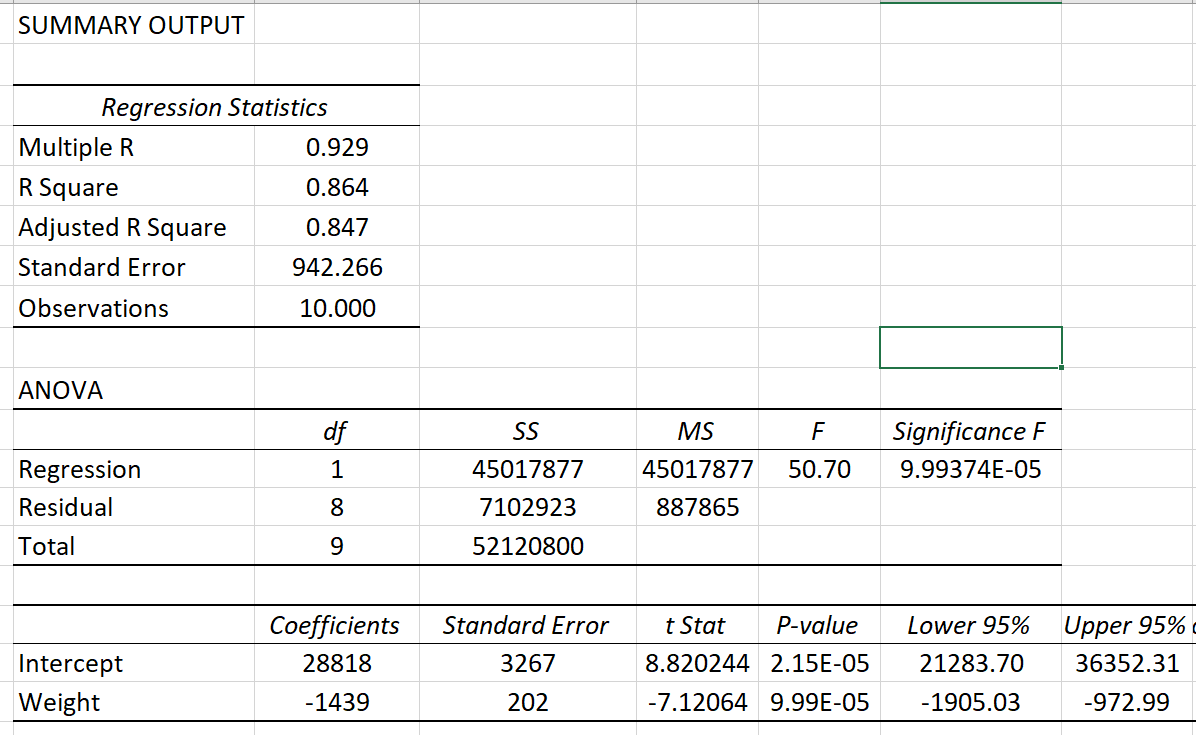Select Residual MS value 887865
1196x735 pixels.
(x=697, y=507)
